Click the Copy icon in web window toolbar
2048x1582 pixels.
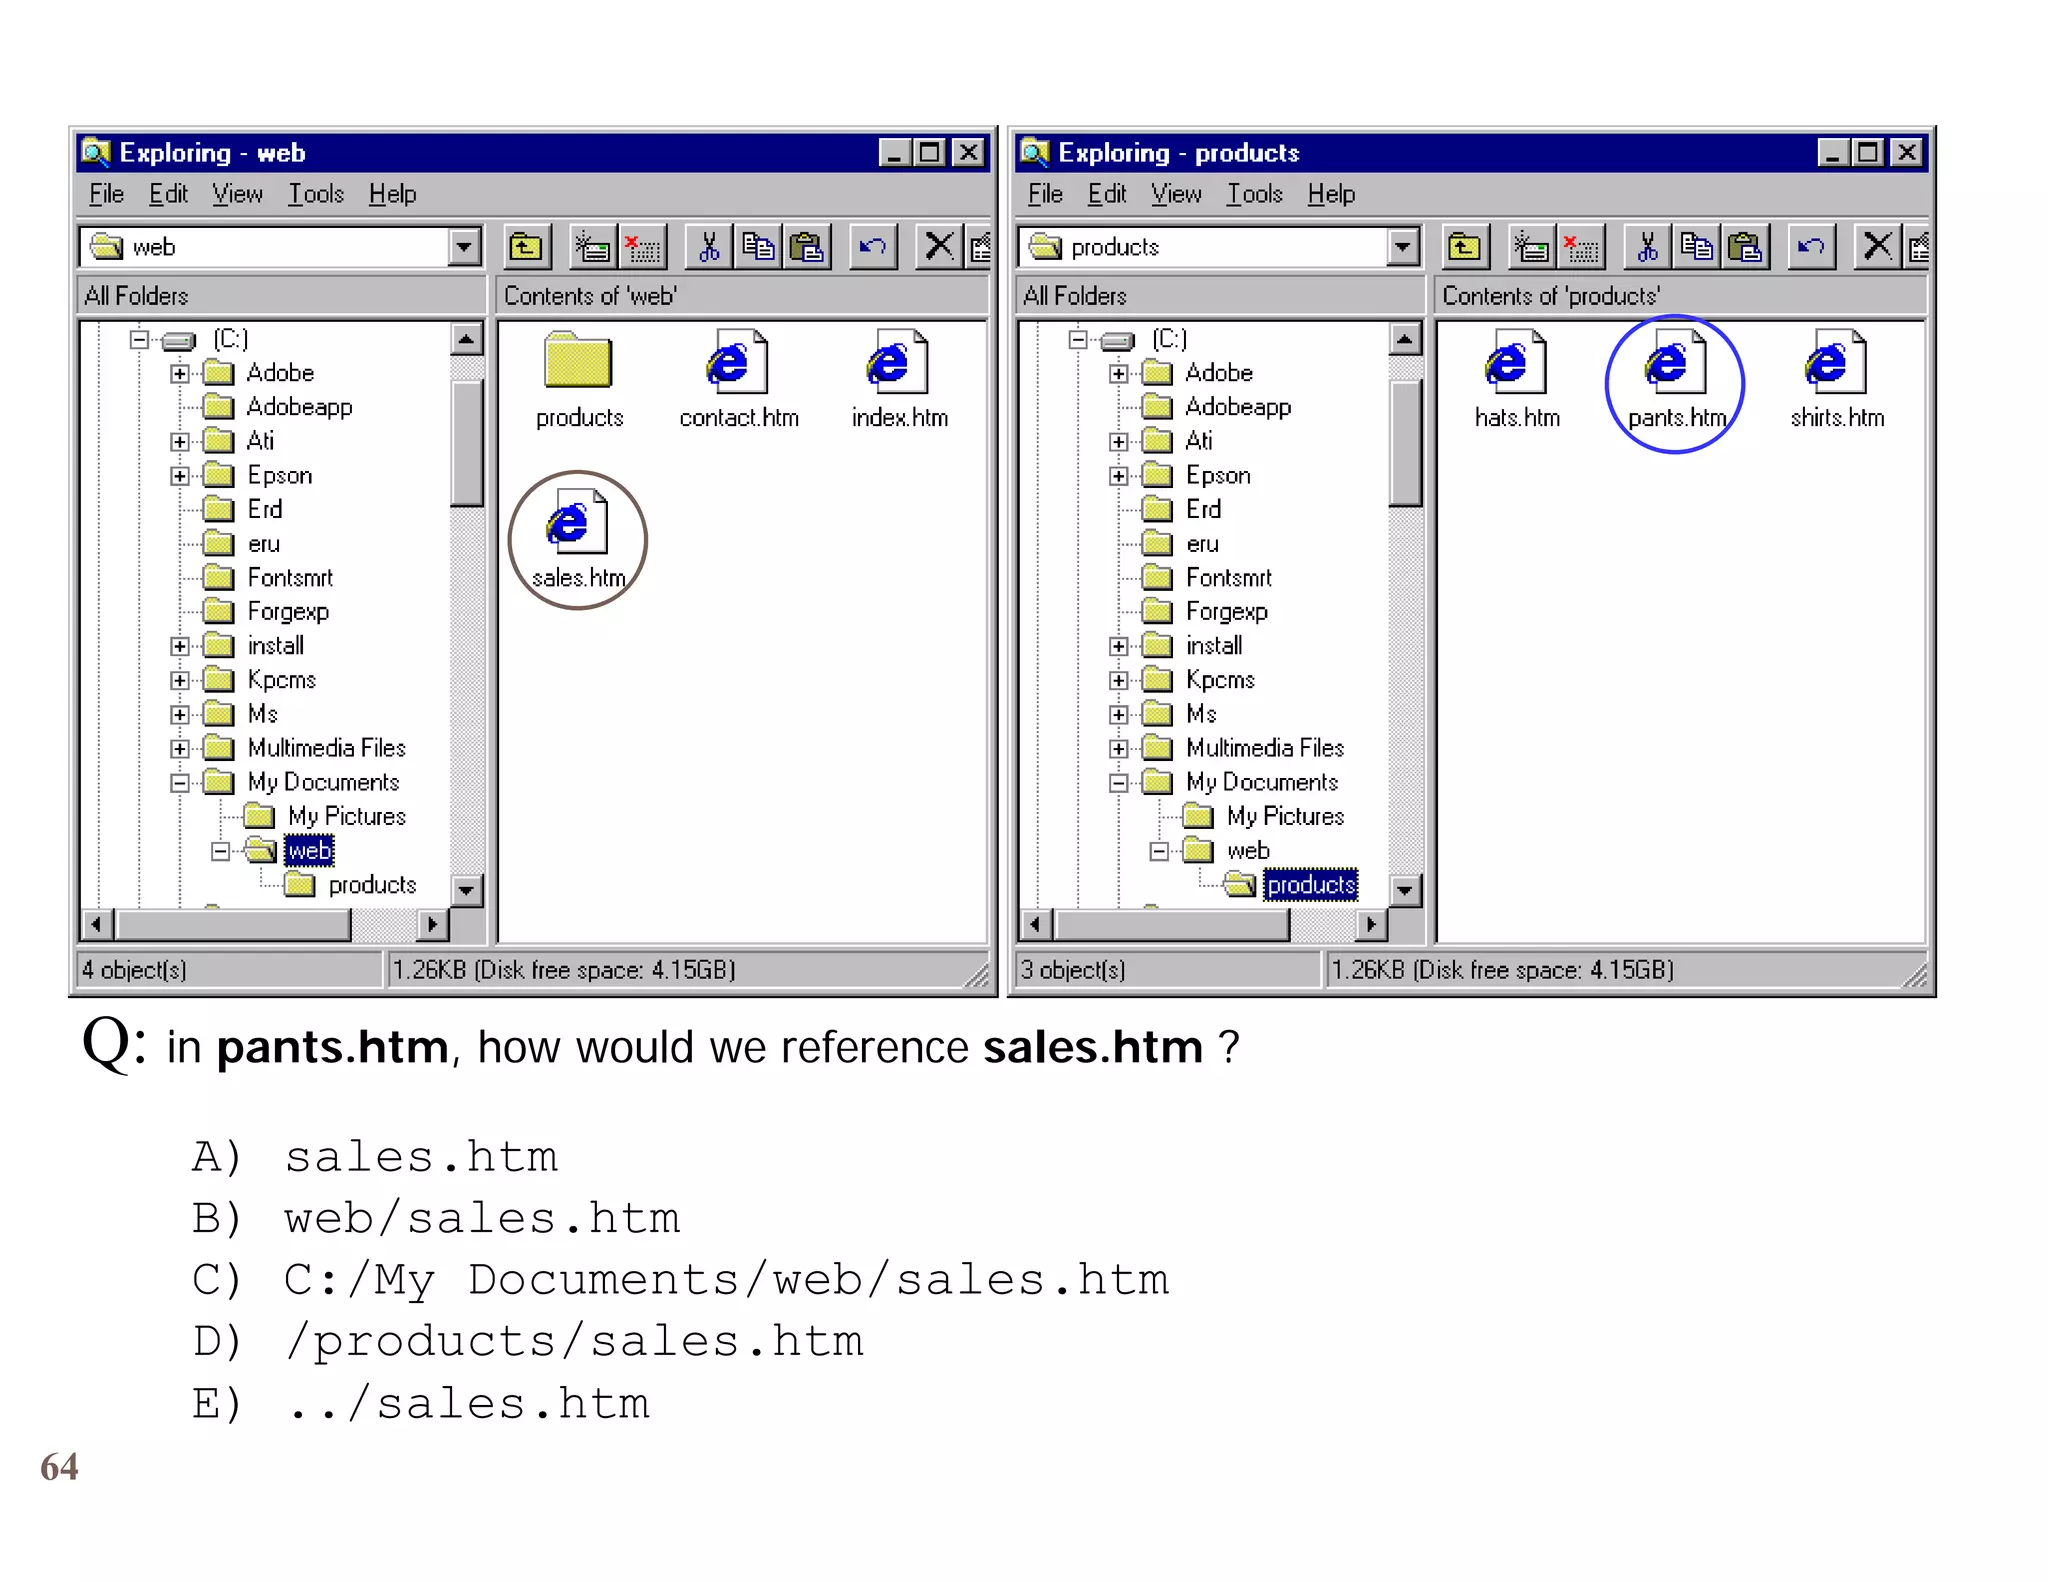[758, 246]
